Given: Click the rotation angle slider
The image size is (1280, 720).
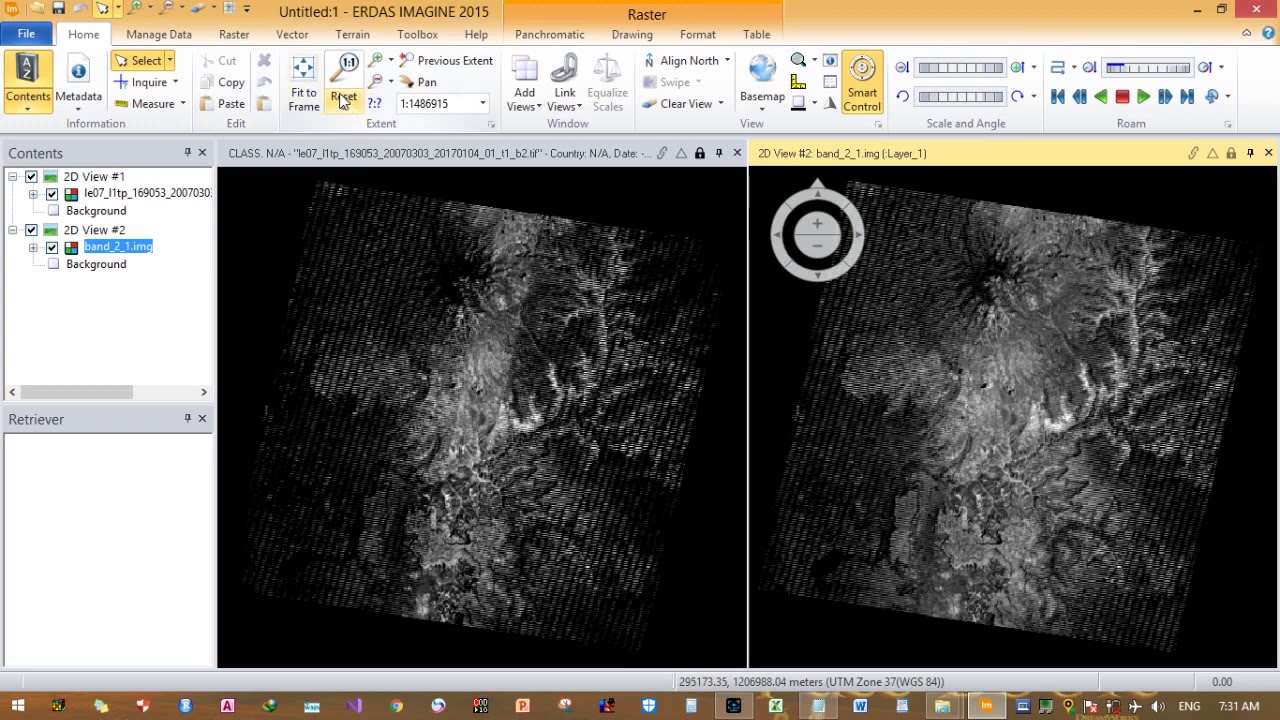Looking at the screenshot, I should click(960, 97).
